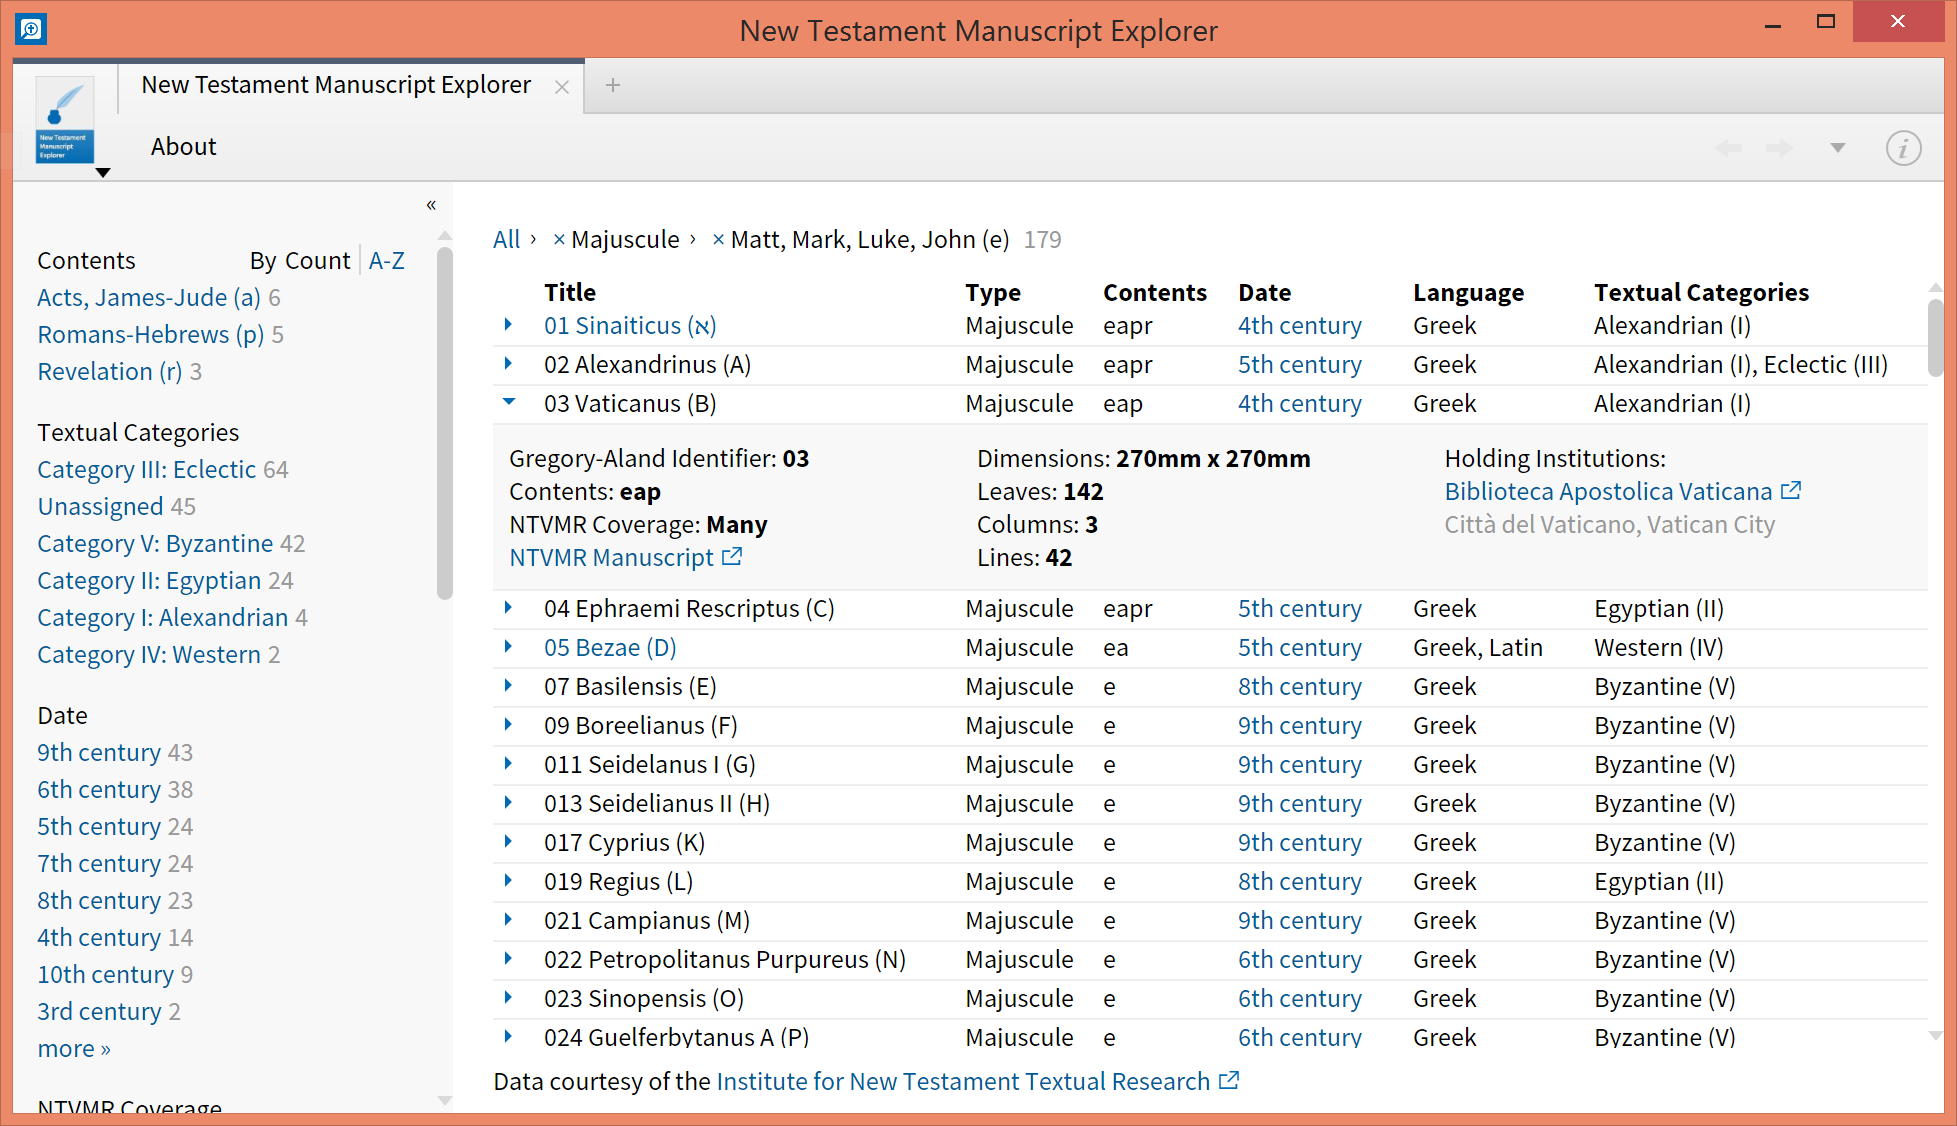
Task: Click NTVMR Manuscript external link icon
Action: pyautogui.click(x=732, y=557)
